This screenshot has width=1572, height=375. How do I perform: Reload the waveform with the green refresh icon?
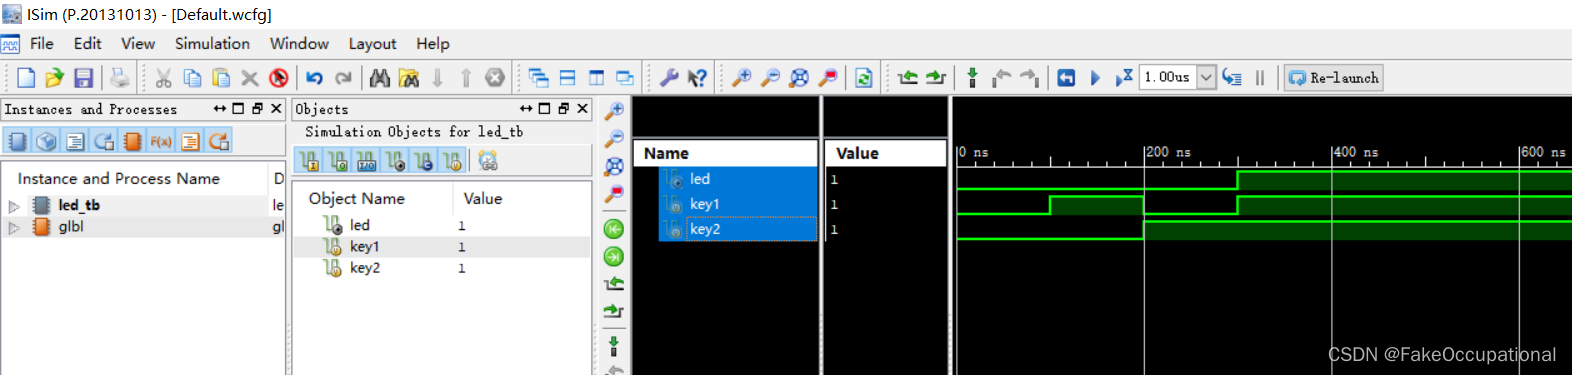[864, 78]
